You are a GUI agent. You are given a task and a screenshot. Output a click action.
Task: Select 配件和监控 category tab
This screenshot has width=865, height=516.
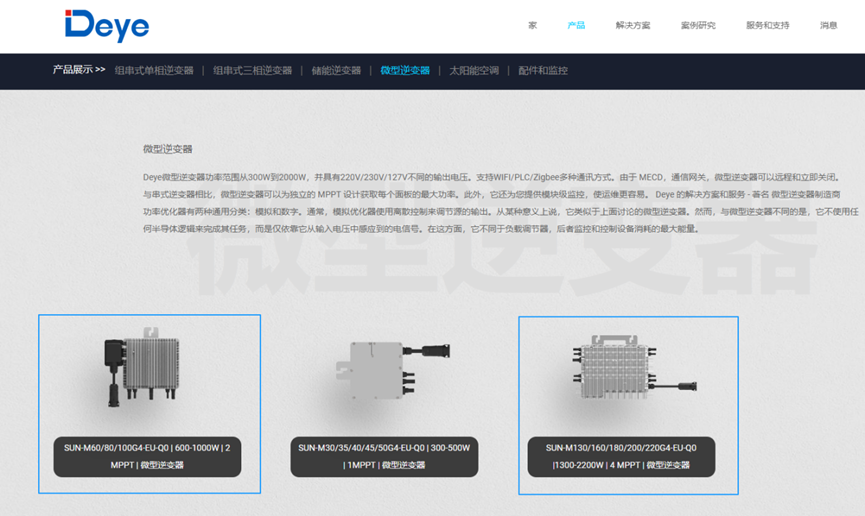click(x=543, y=71)
